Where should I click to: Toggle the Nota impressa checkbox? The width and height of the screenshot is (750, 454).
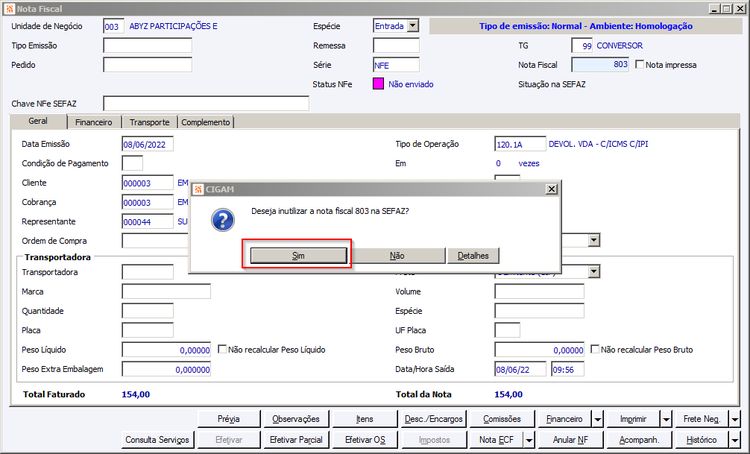(x=640, y=64)
